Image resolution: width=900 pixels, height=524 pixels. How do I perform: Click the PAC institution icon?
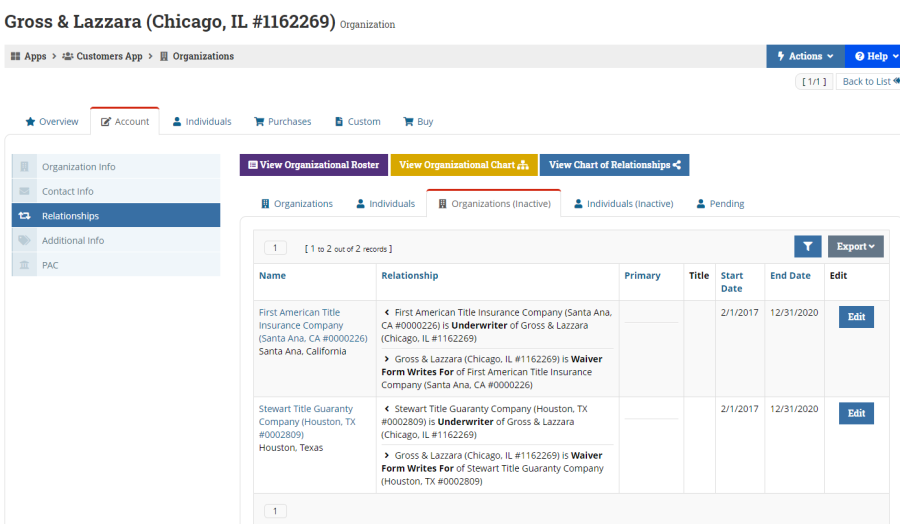(24, 265)
